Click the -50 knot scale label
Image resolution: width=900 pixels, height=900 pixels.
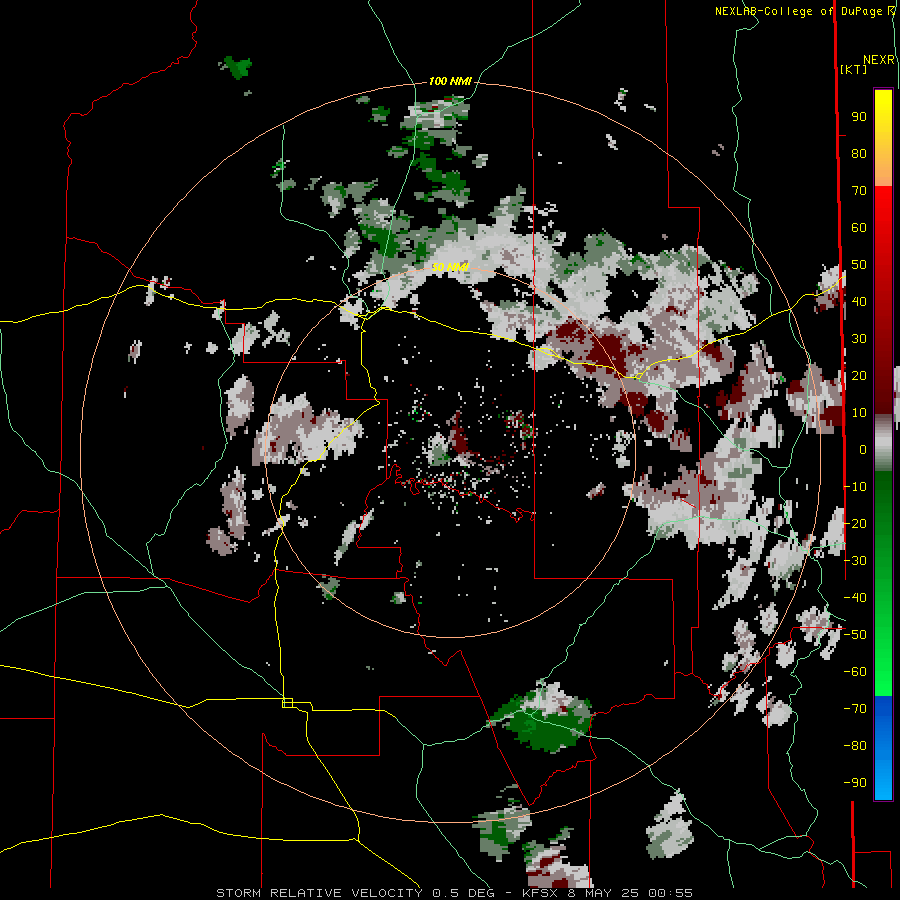coord(855,635)
